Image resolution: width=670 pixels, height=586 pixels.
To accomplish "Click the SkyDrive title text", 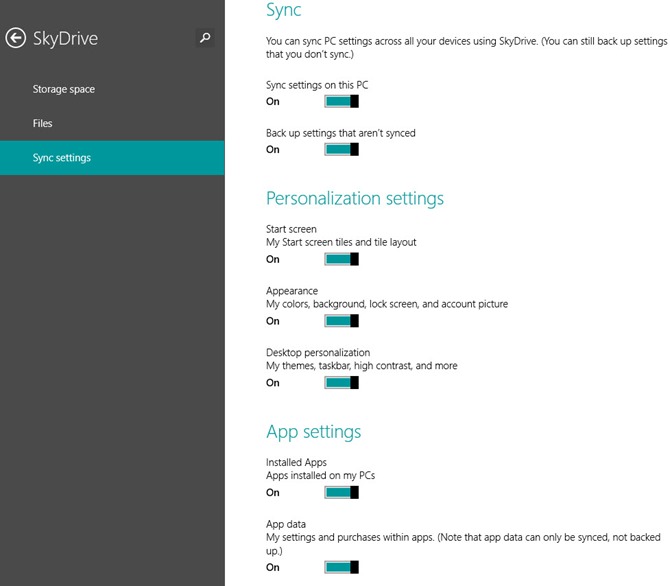I will pyautogui.click(x=65, y=39).
